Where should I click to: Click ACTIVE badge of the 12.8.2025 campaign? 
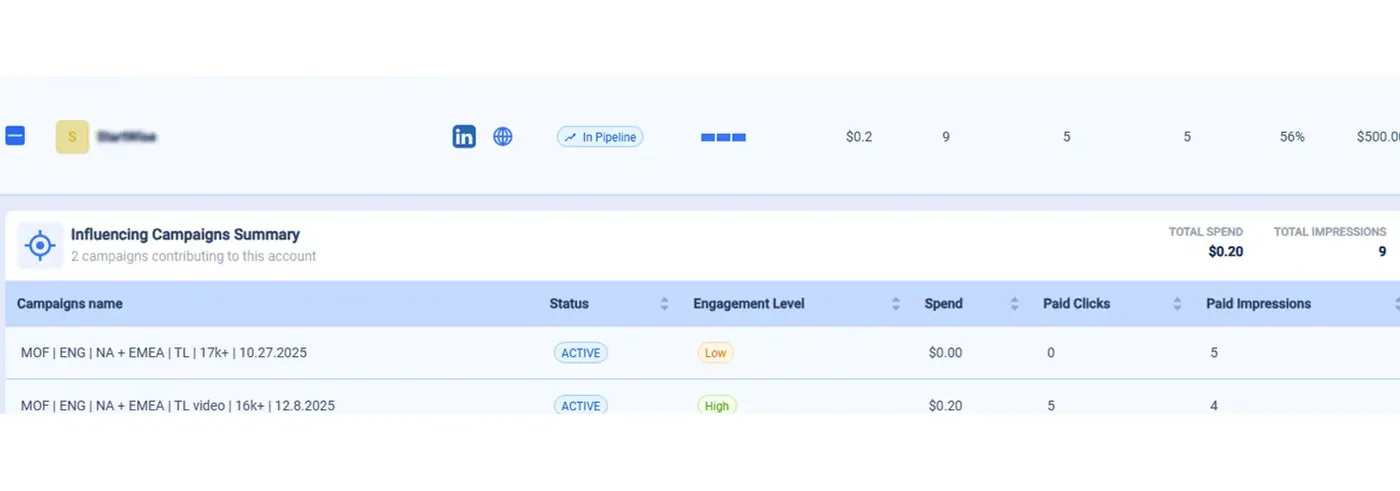coord(580,406)
